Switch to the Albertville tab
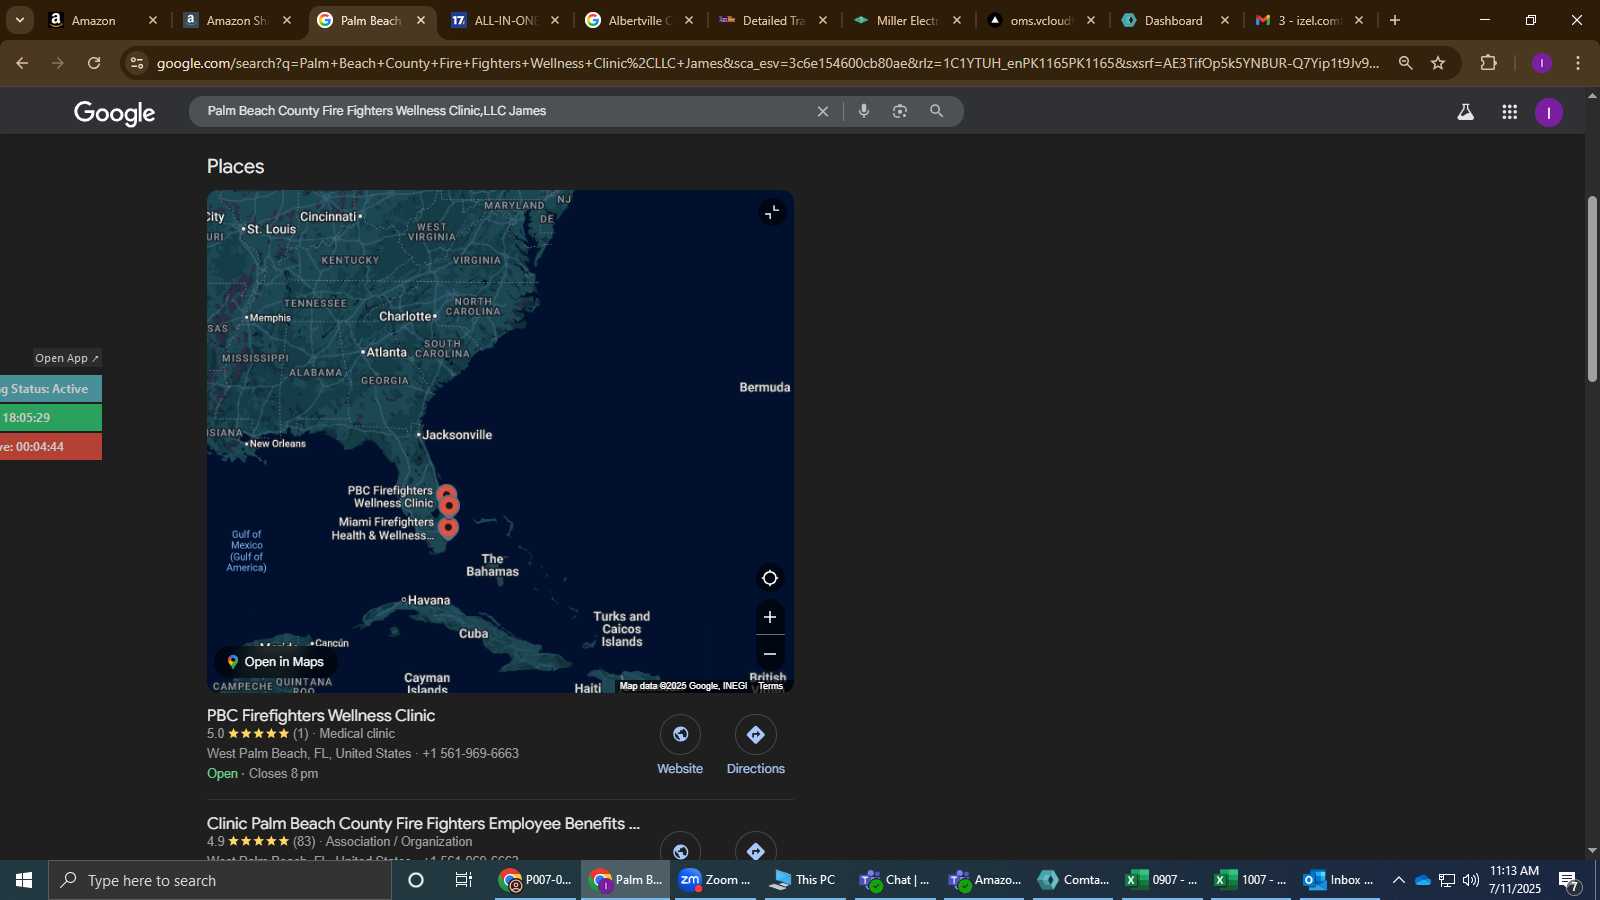The width and height of the screenshot is (1600, 900). tap(639, 20)
